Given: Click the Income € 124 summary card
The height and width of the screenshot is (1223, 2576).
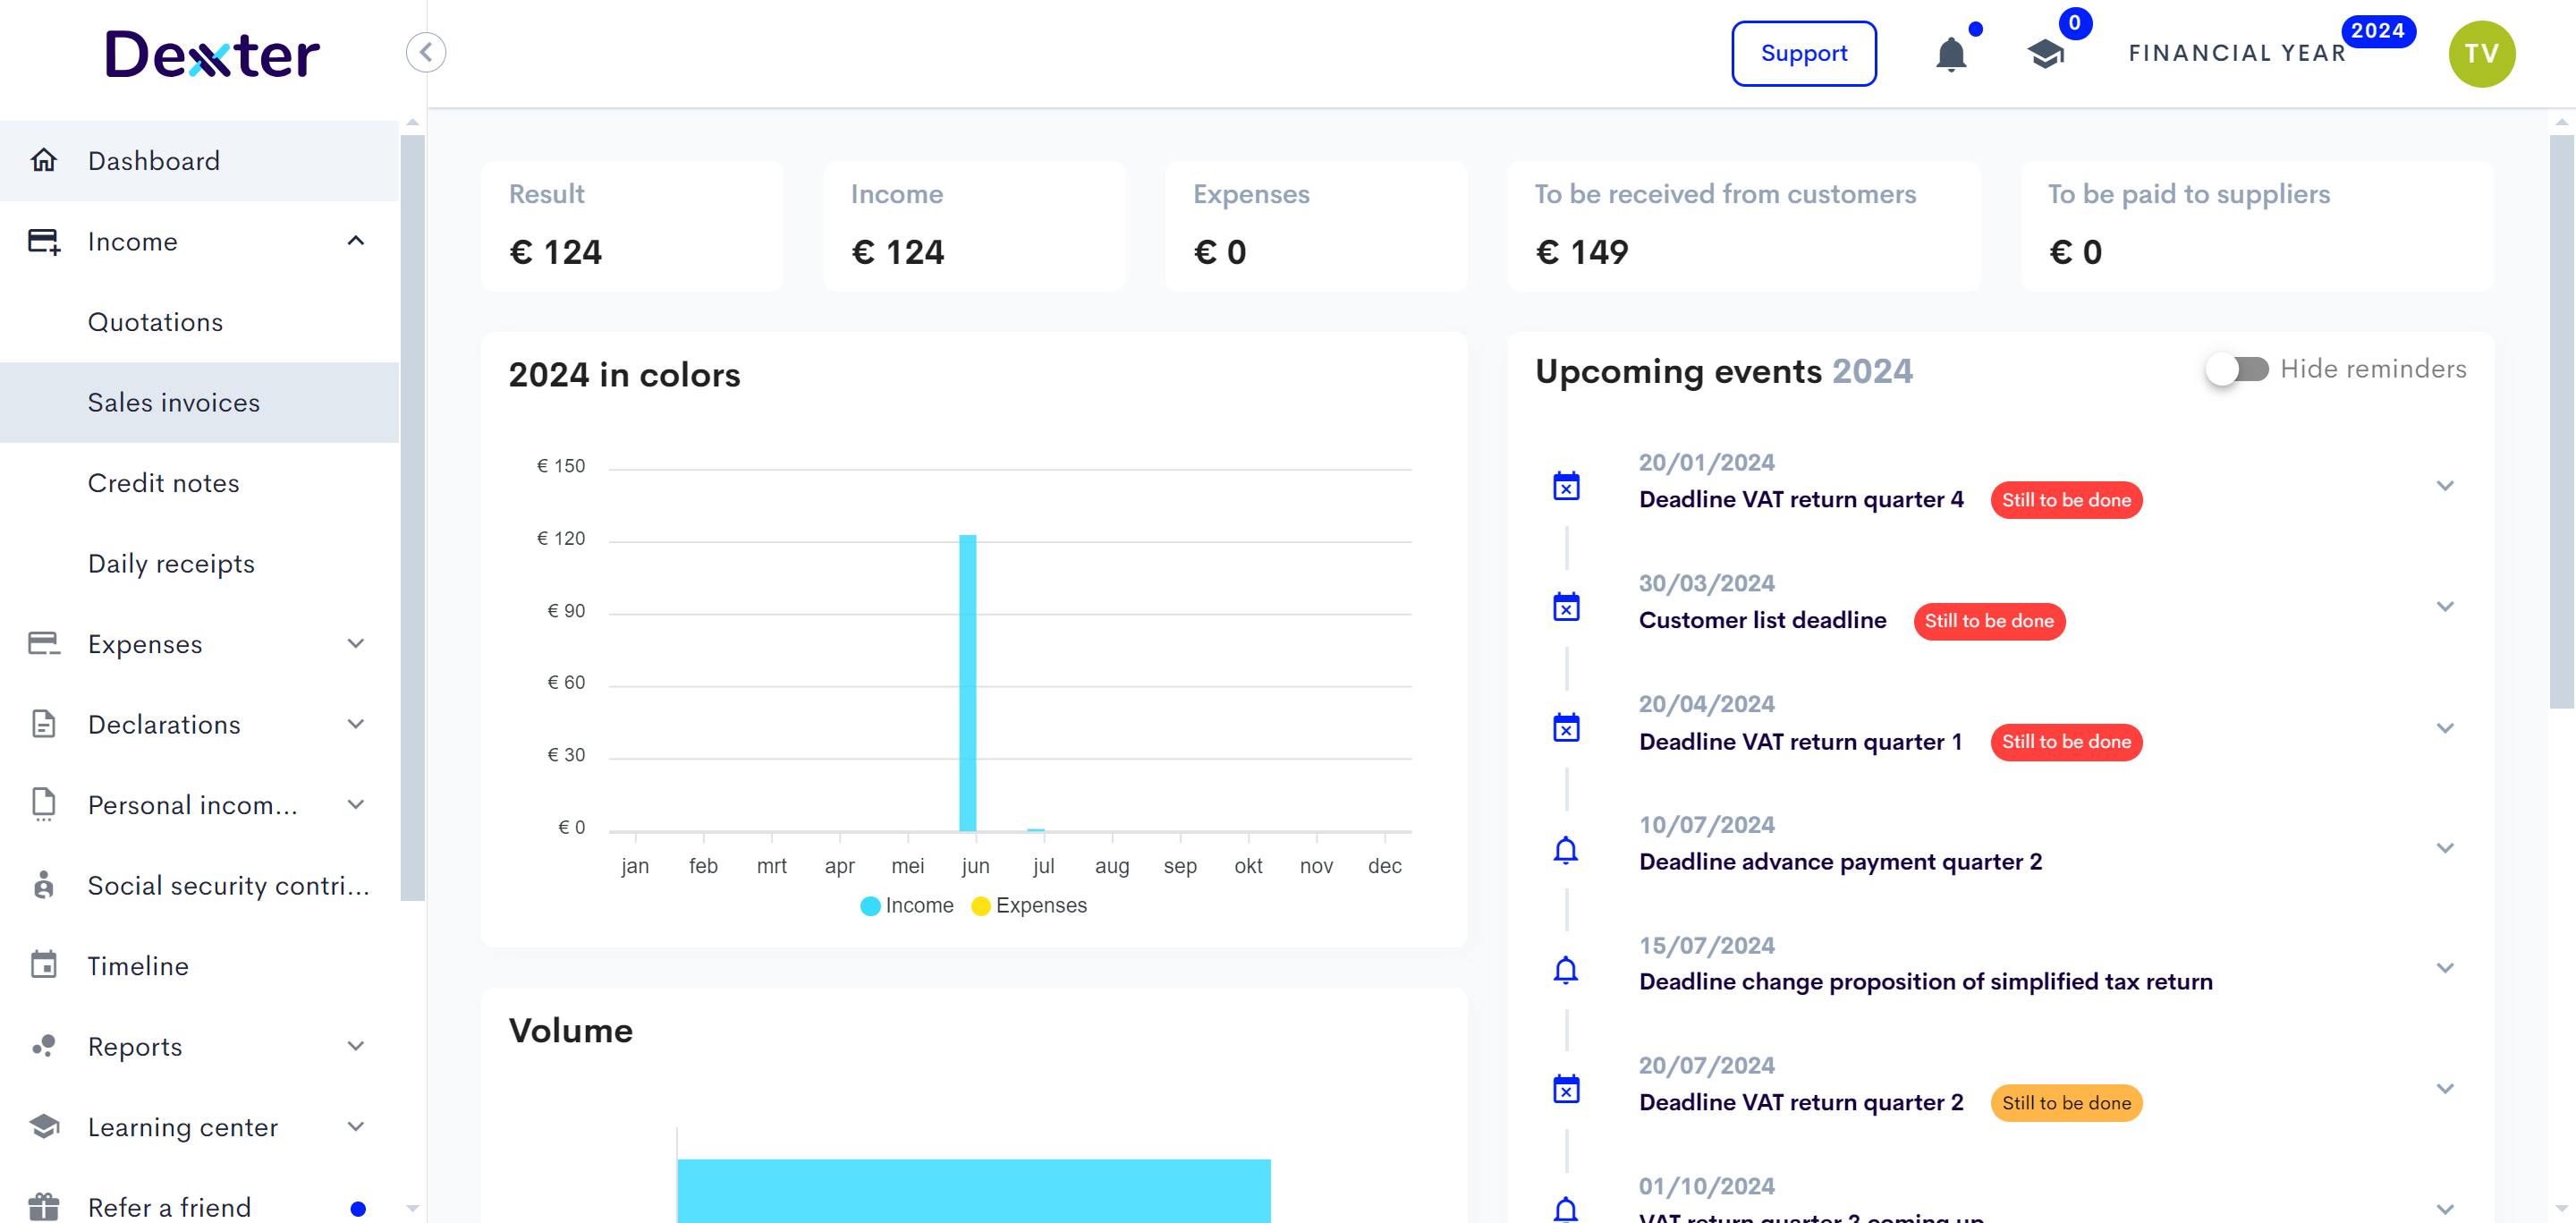Looking at the screenshot, I should (x=974, y=226).
